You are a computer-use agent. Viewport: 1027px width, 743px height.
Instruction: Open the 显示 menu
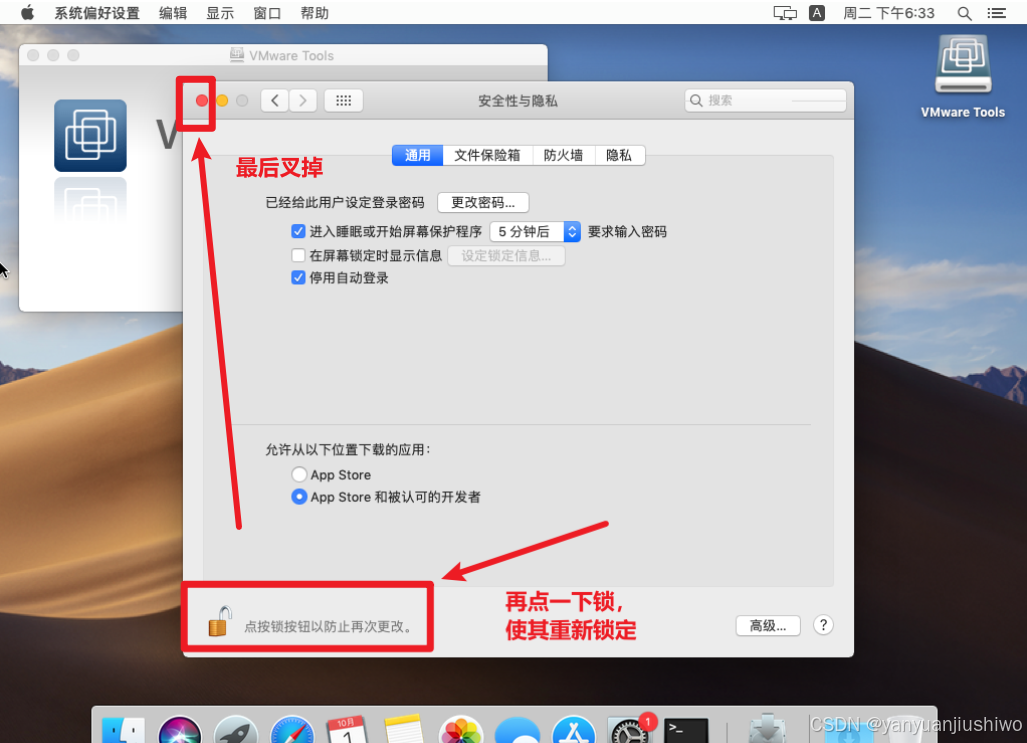[x=220, y=13]
